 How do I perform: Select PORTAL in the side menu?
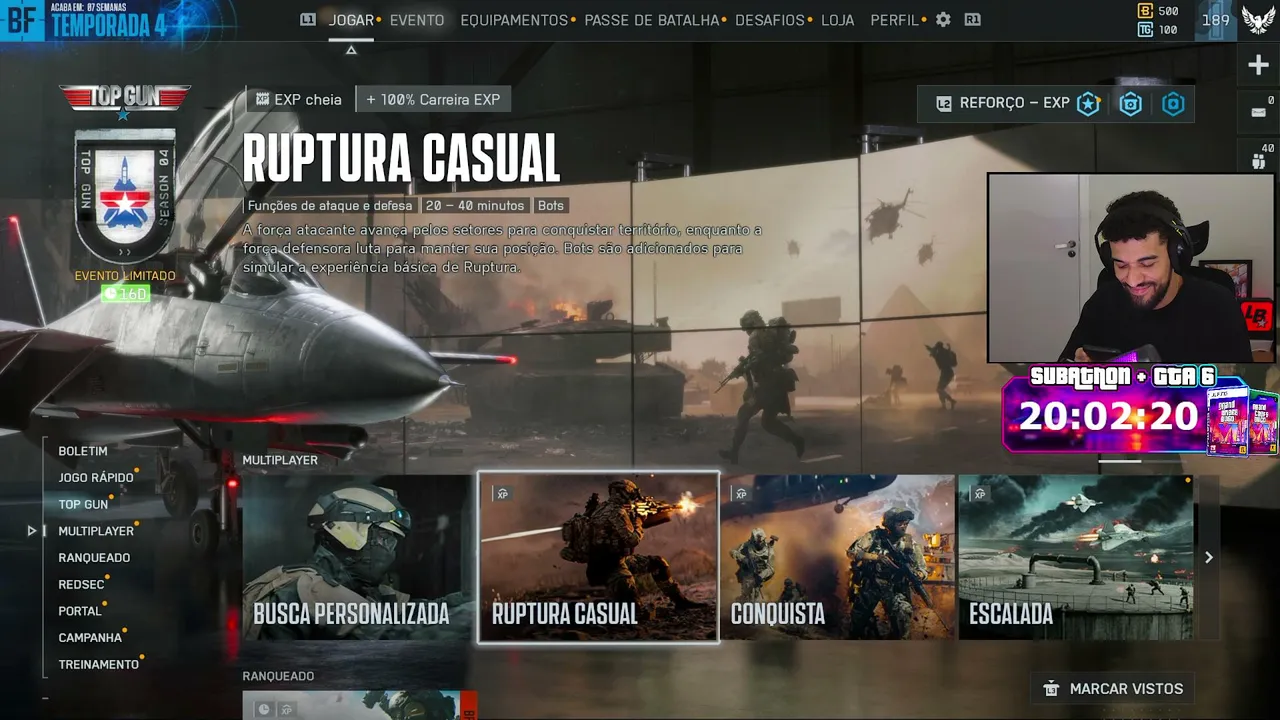tap(80, 611)
